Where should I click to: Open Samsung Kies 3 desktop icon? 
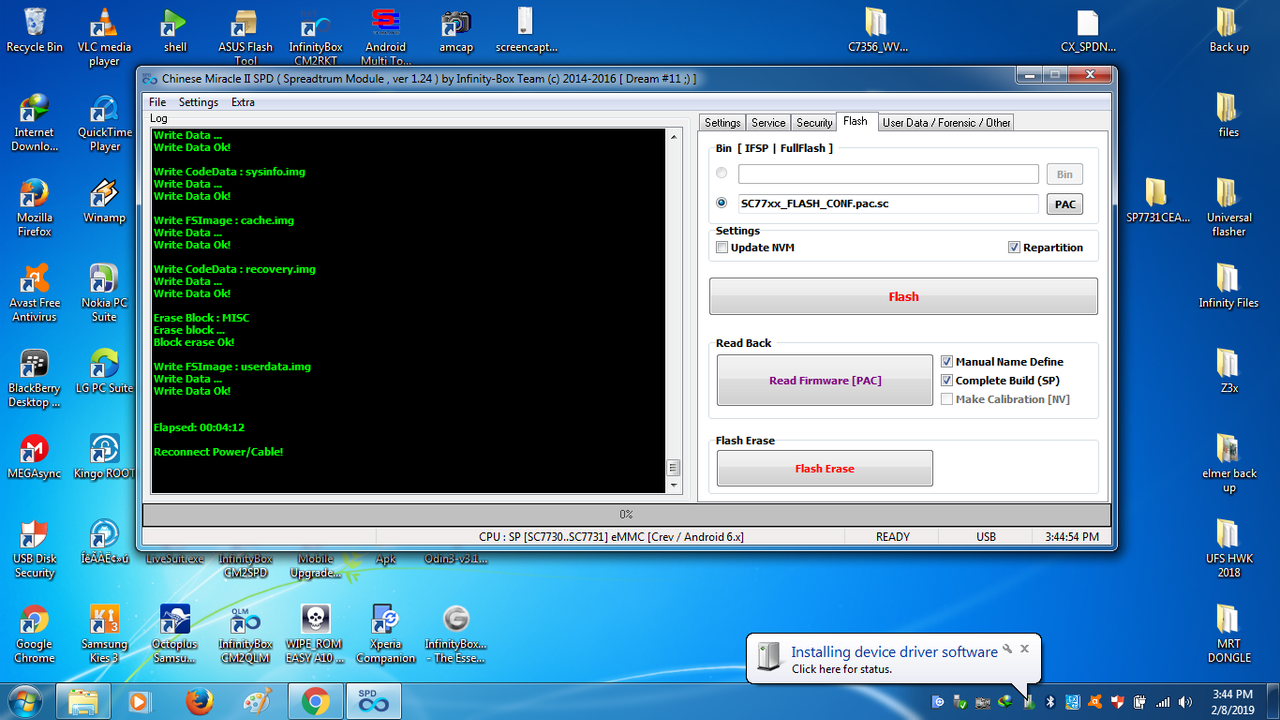pyautogui.click(x=104, y=633)
